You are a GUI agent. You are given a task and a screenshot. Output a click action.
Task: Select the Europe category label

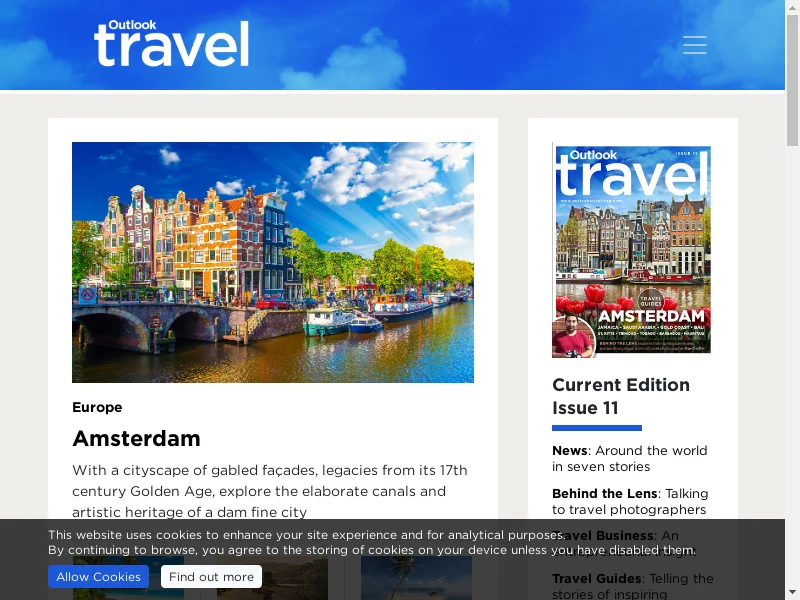pos(97,407)
